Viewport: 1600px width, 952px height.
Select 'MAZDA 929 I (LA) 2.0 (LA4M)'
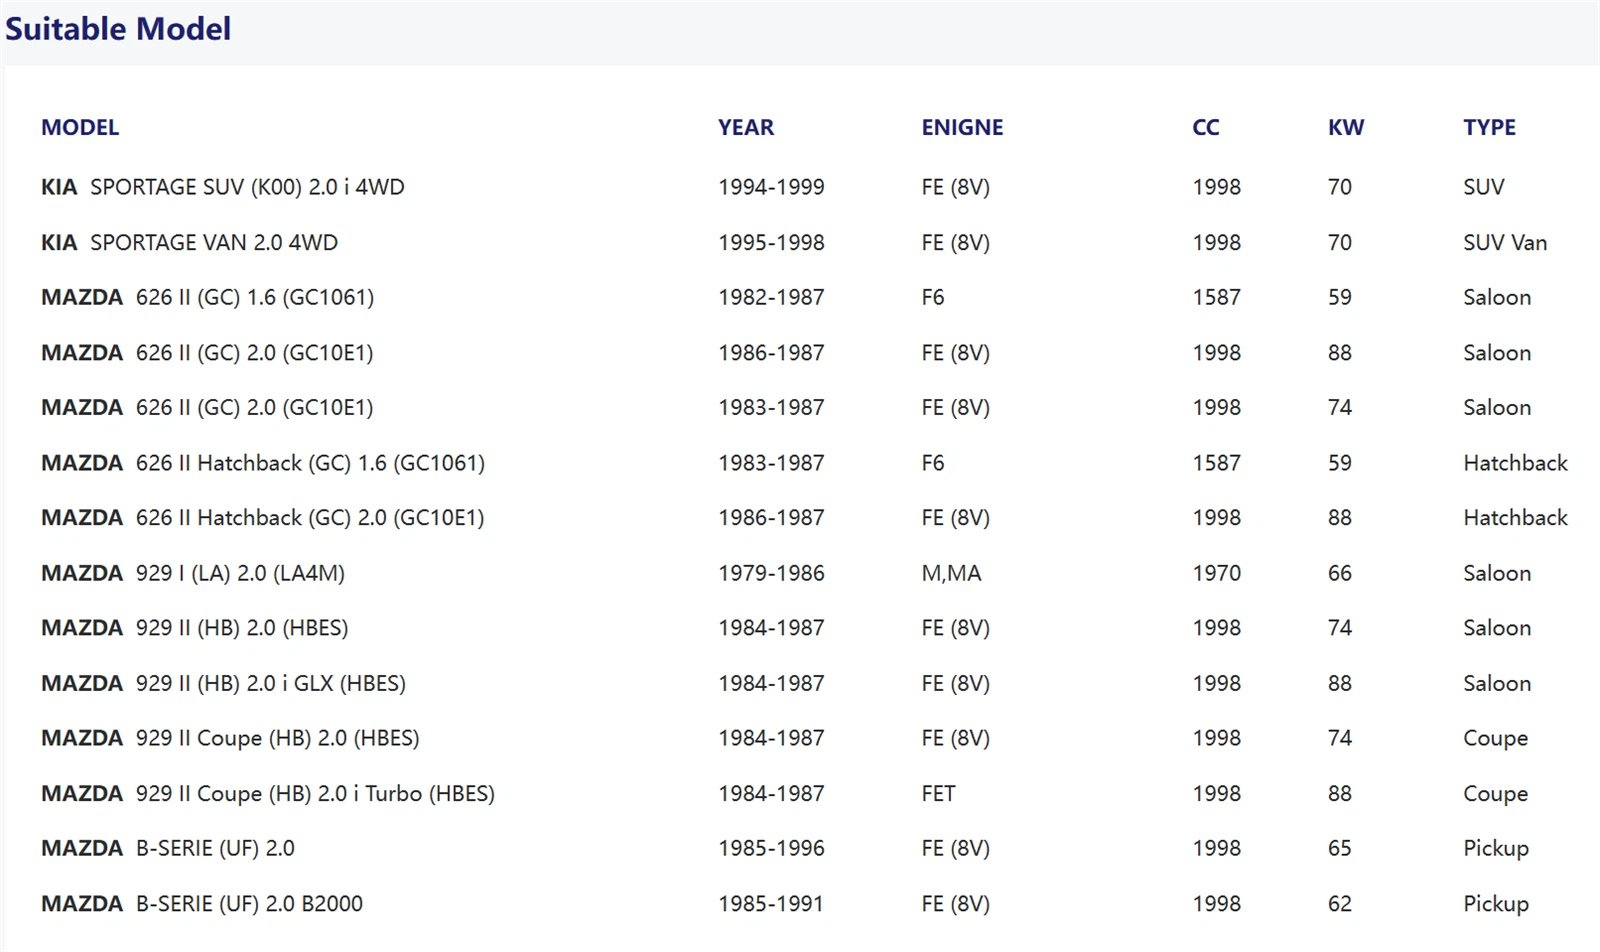tap(193, 573)
